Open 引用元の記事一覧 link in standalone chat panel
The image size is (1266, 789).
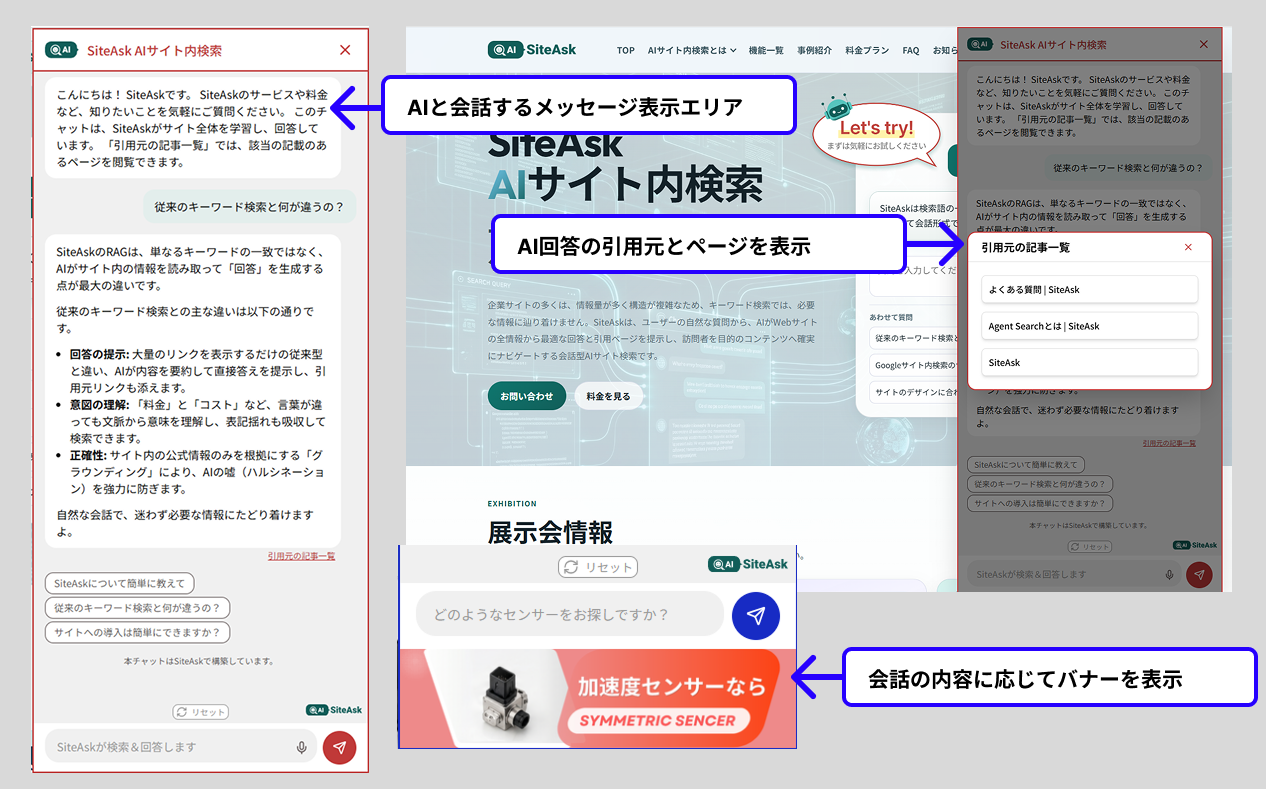[301, 556]
